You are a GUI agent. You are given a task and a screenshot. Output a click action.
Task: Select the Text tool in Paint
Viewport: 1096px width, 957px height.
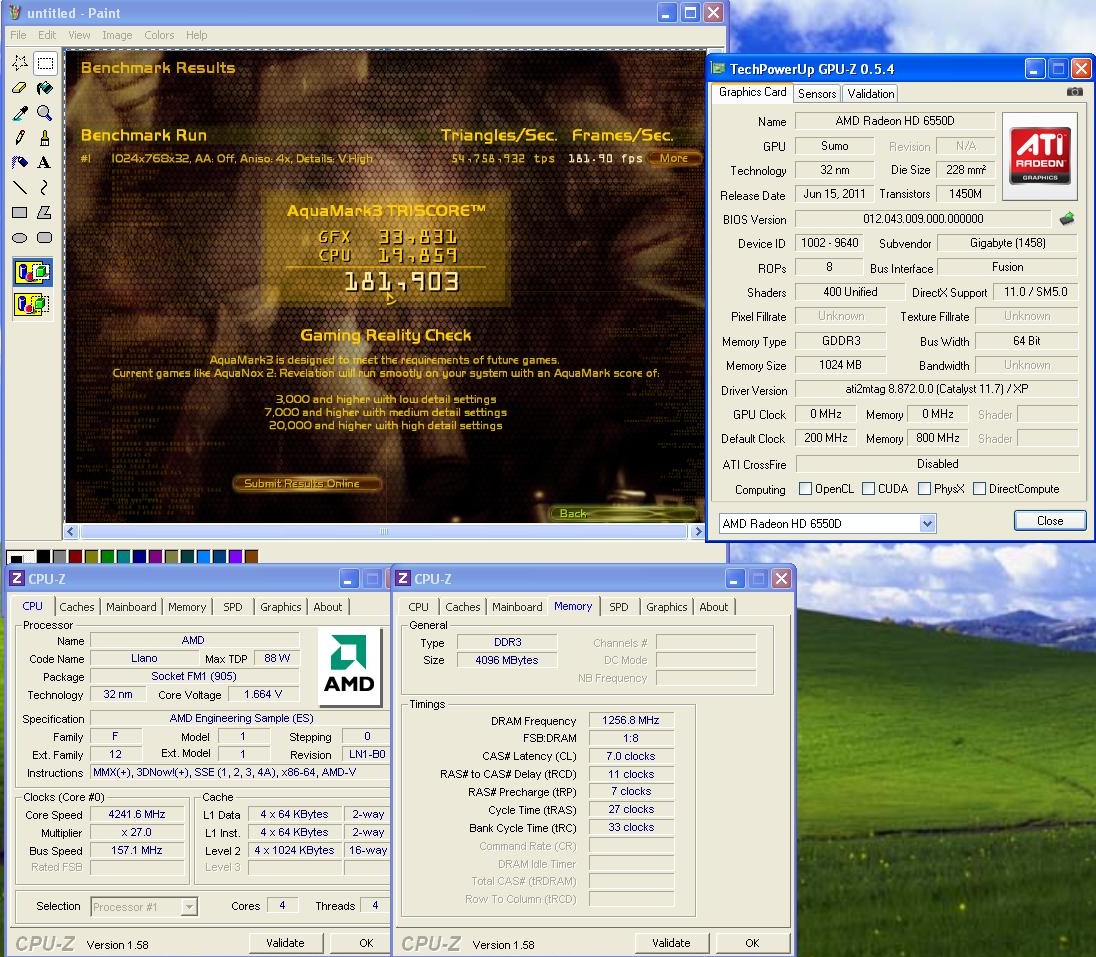pyautogui.click(x=45, y=163)
